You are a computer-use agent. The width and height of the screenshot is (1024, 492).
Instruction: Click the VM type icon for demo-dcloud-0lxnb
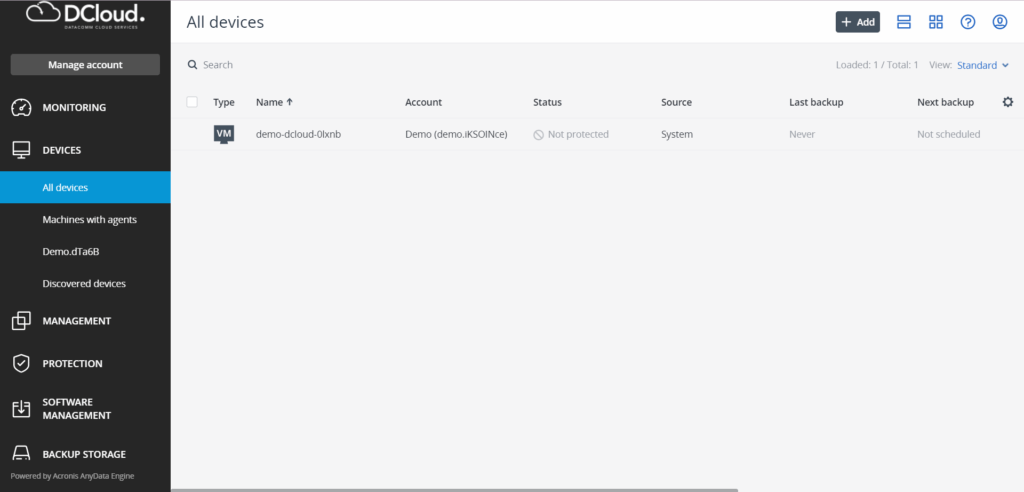pyautogui.click(x=224, y=134)
